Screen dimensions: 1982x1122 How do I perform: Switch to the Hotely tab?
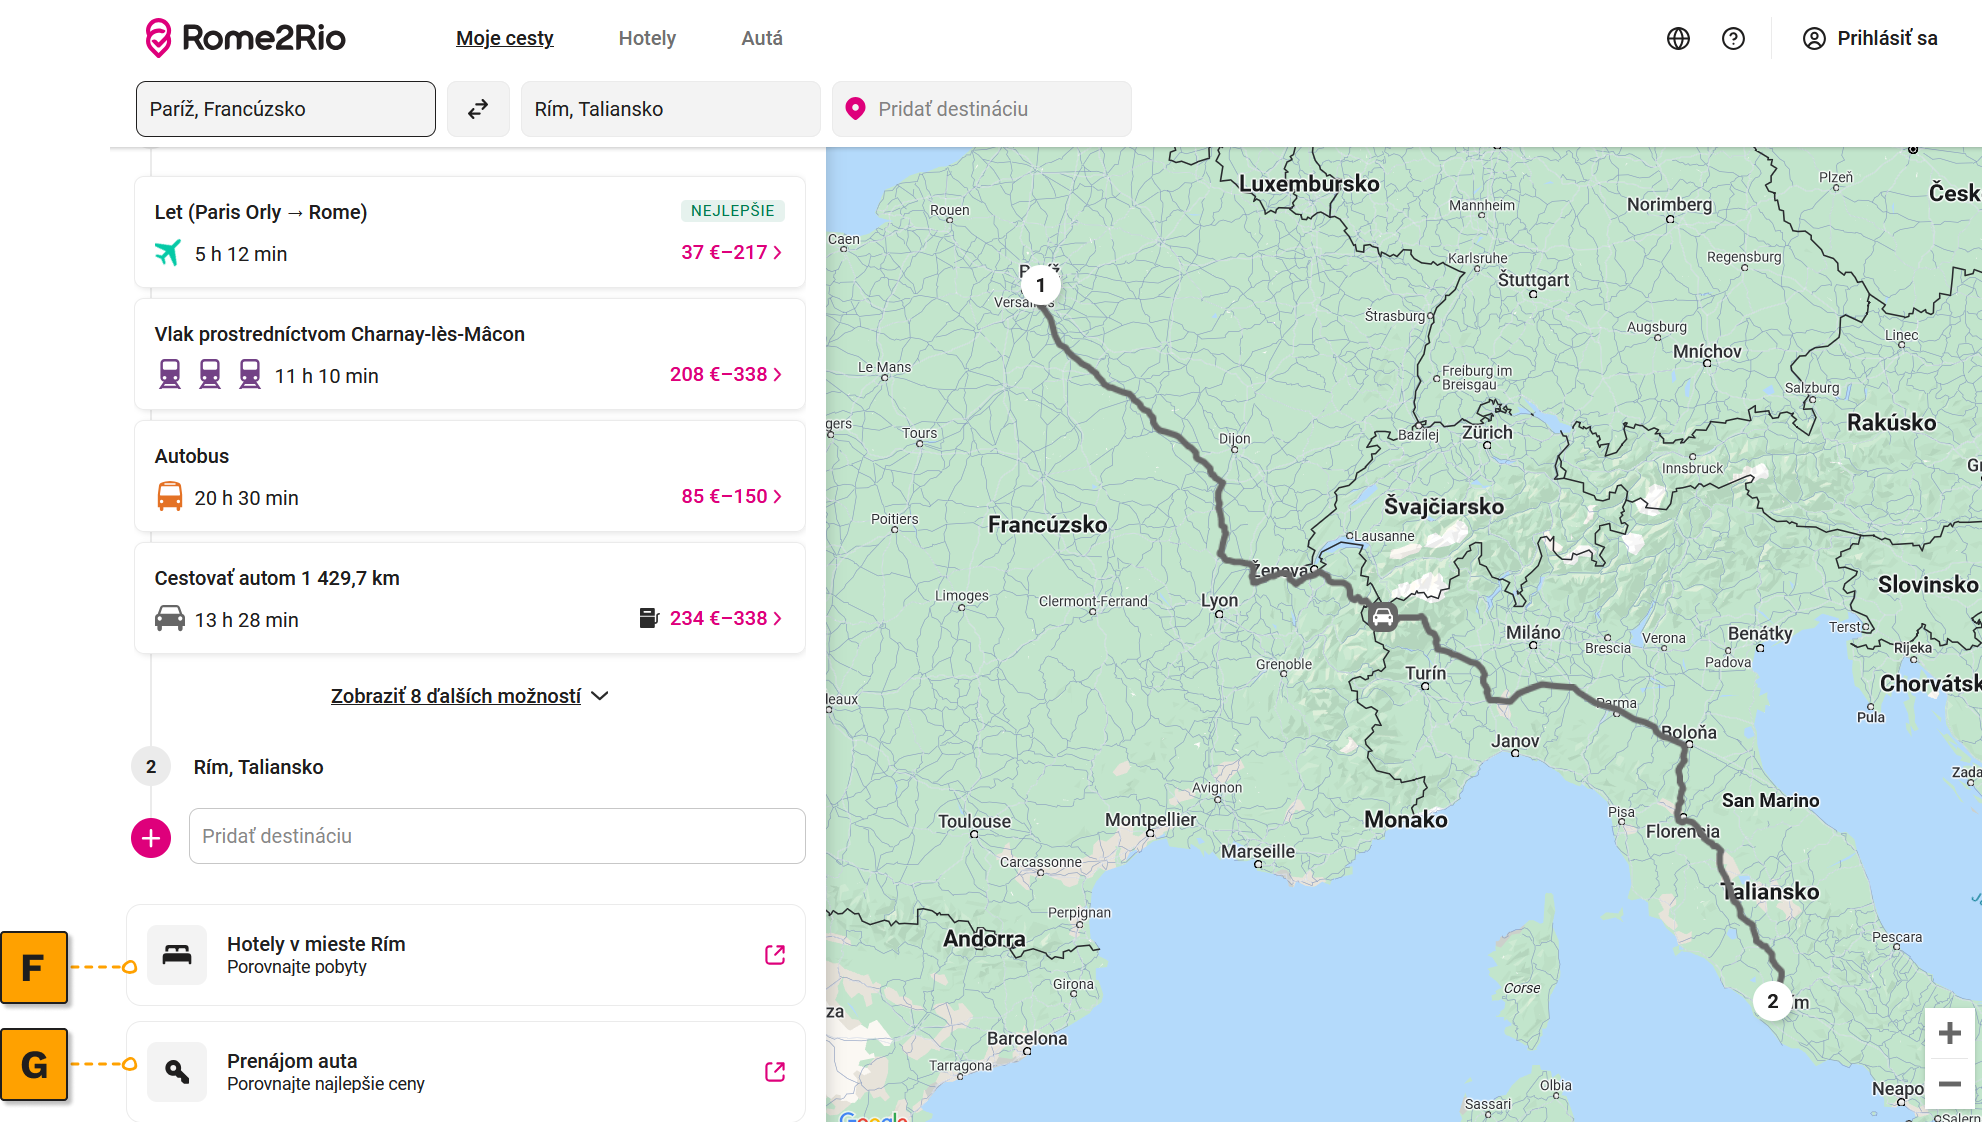pos(647,38)
